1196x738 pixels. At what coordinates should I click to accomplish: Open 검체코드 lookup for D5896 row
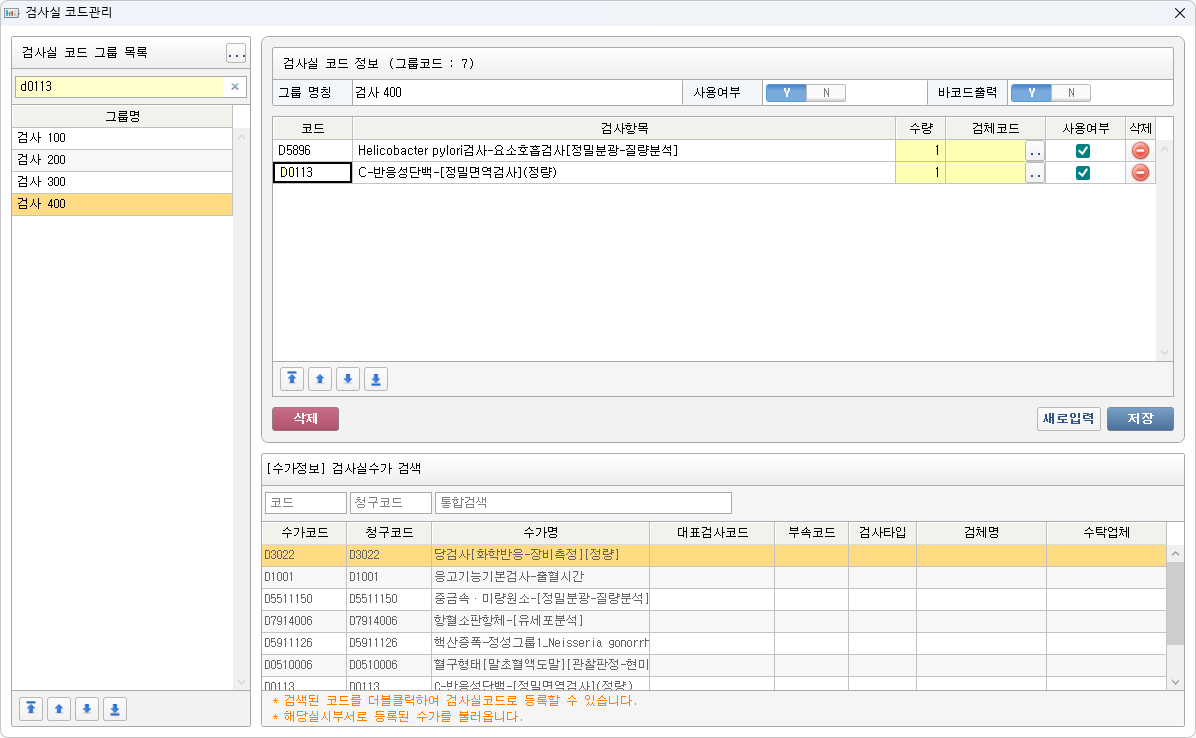pos(1035,151)
